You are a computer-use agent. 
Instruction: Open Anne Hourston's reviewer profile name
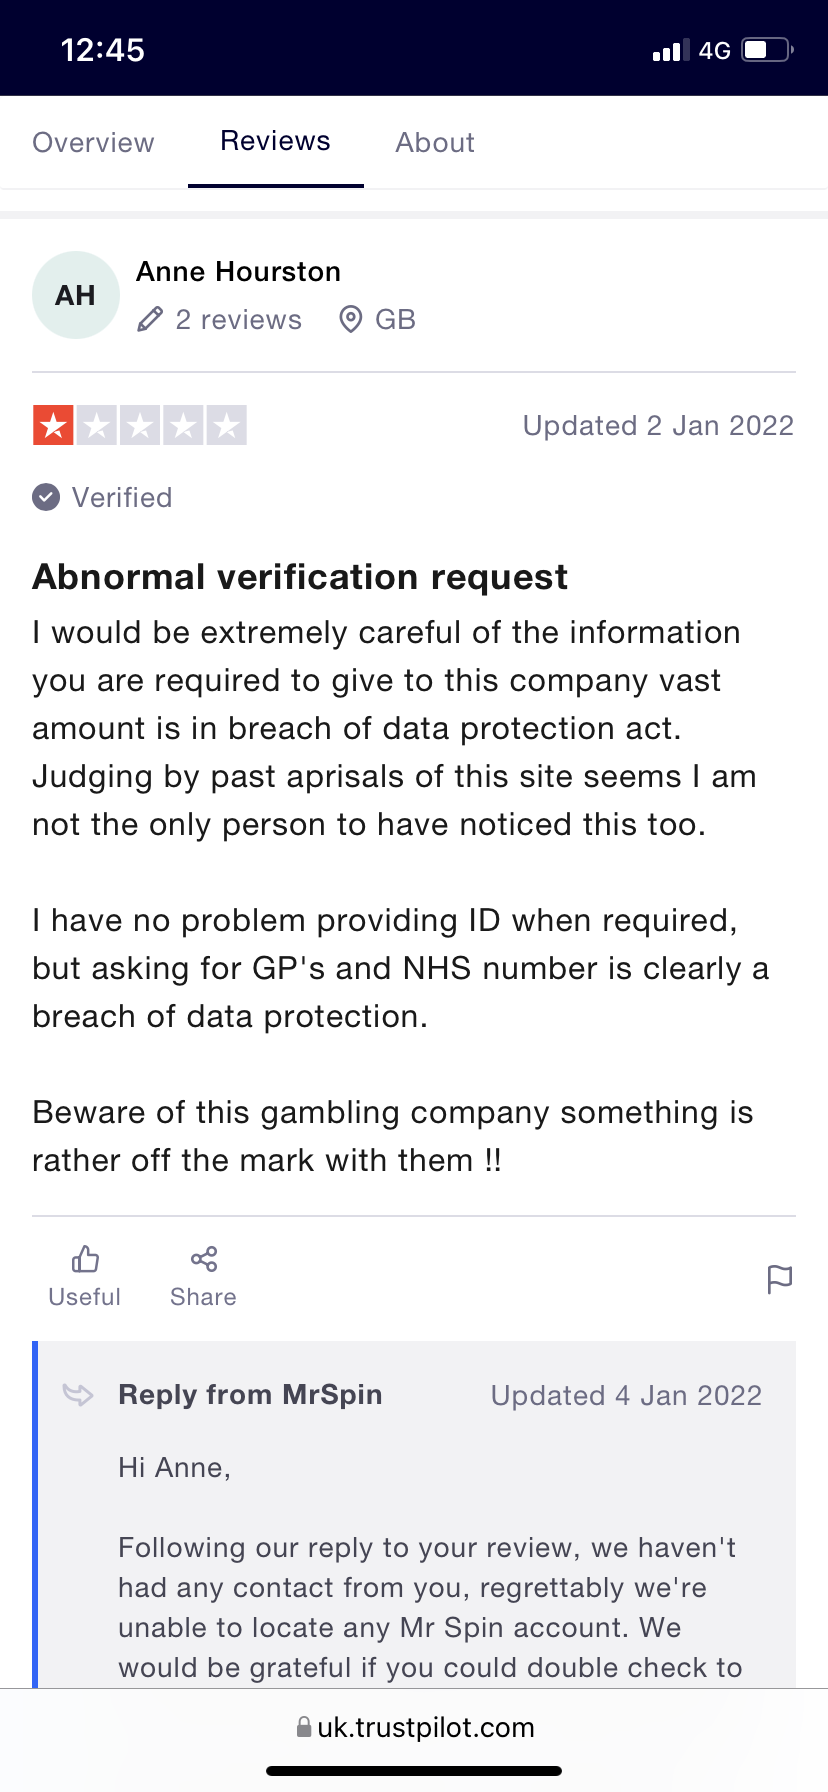pos(238,271)
